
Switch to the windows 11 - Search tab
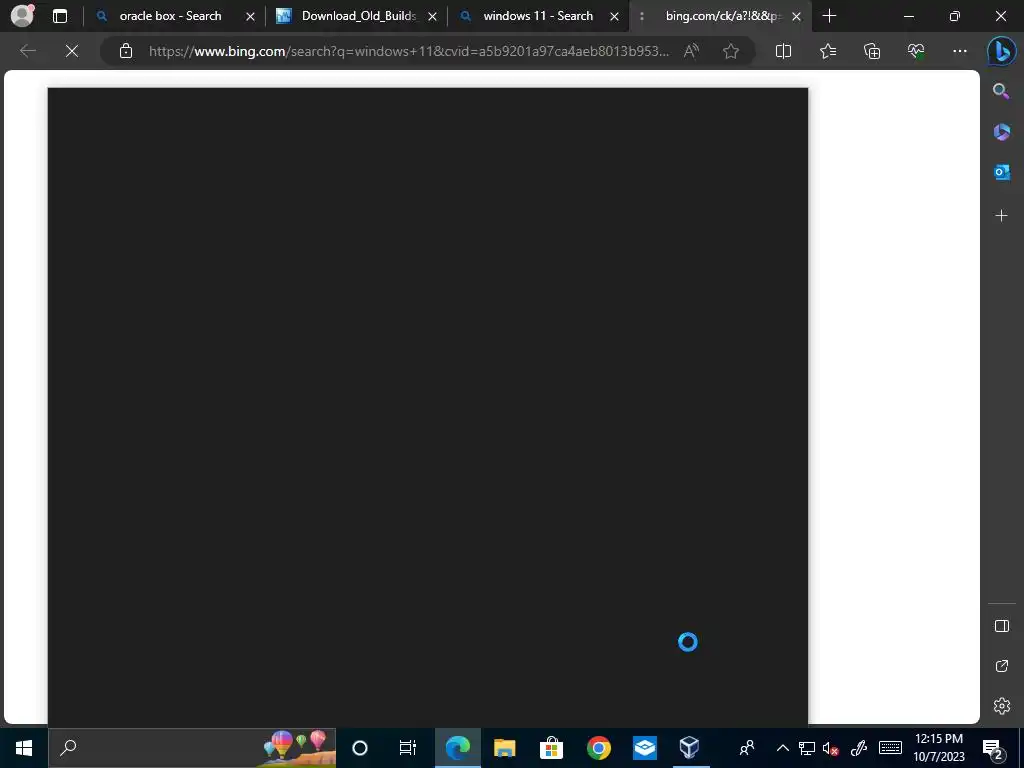538,16
